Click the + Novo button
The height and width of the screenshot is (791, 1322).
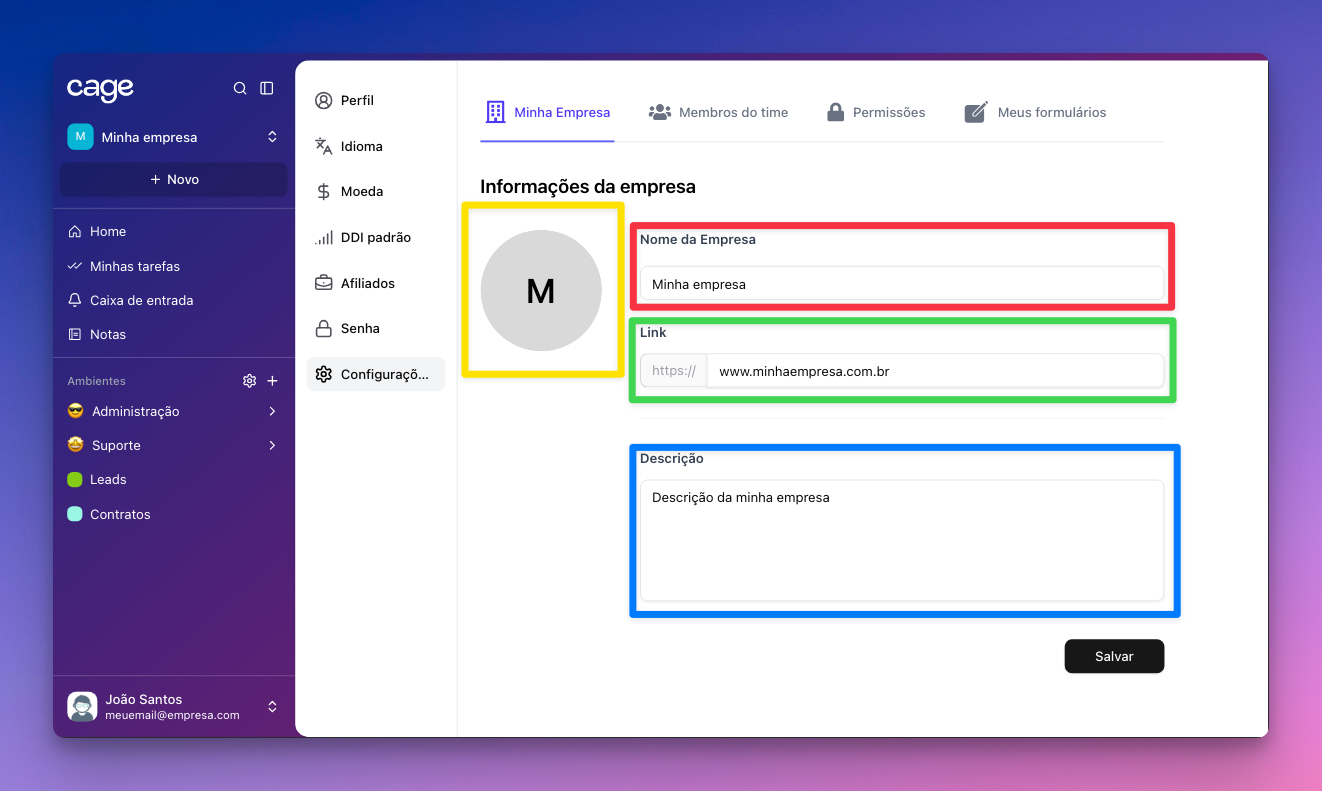click(174, 179)
